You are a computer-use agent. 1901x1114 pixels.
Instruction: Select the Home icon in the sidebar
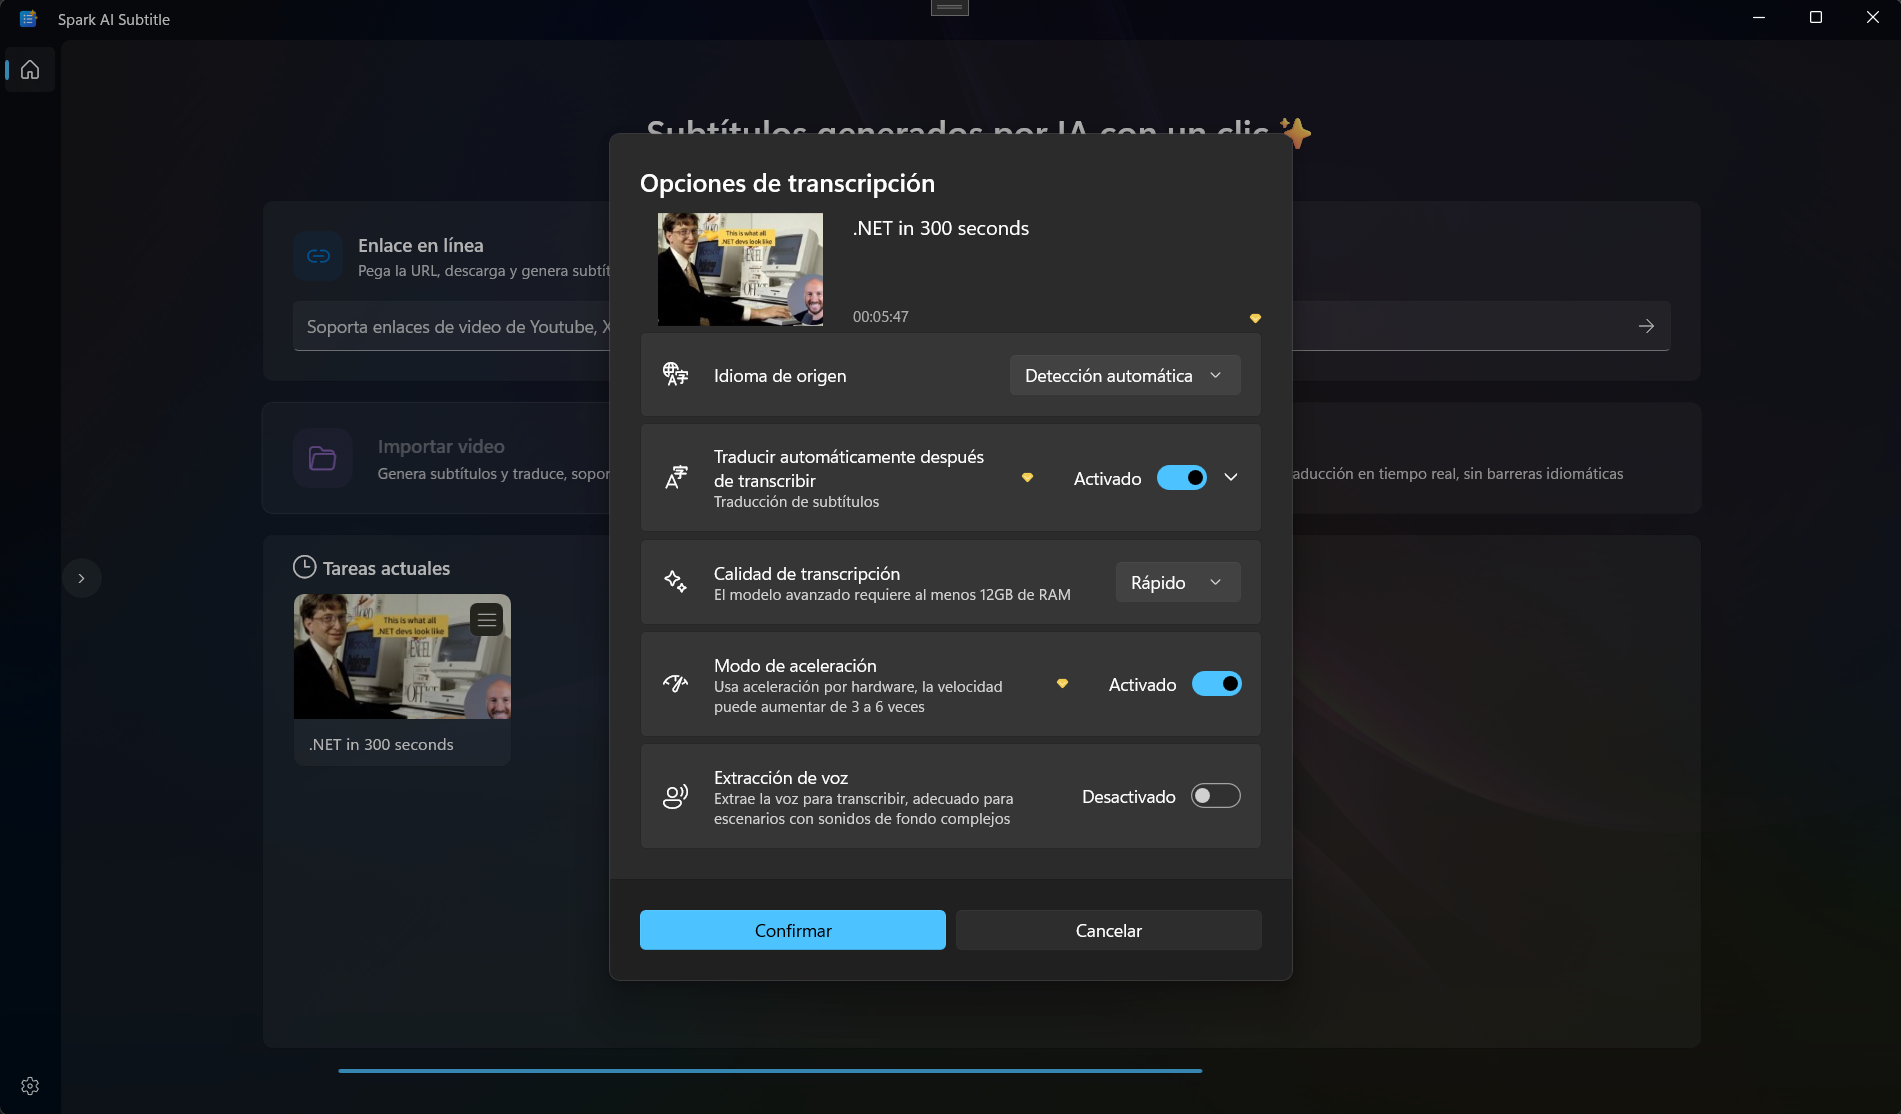pos(29,70)
